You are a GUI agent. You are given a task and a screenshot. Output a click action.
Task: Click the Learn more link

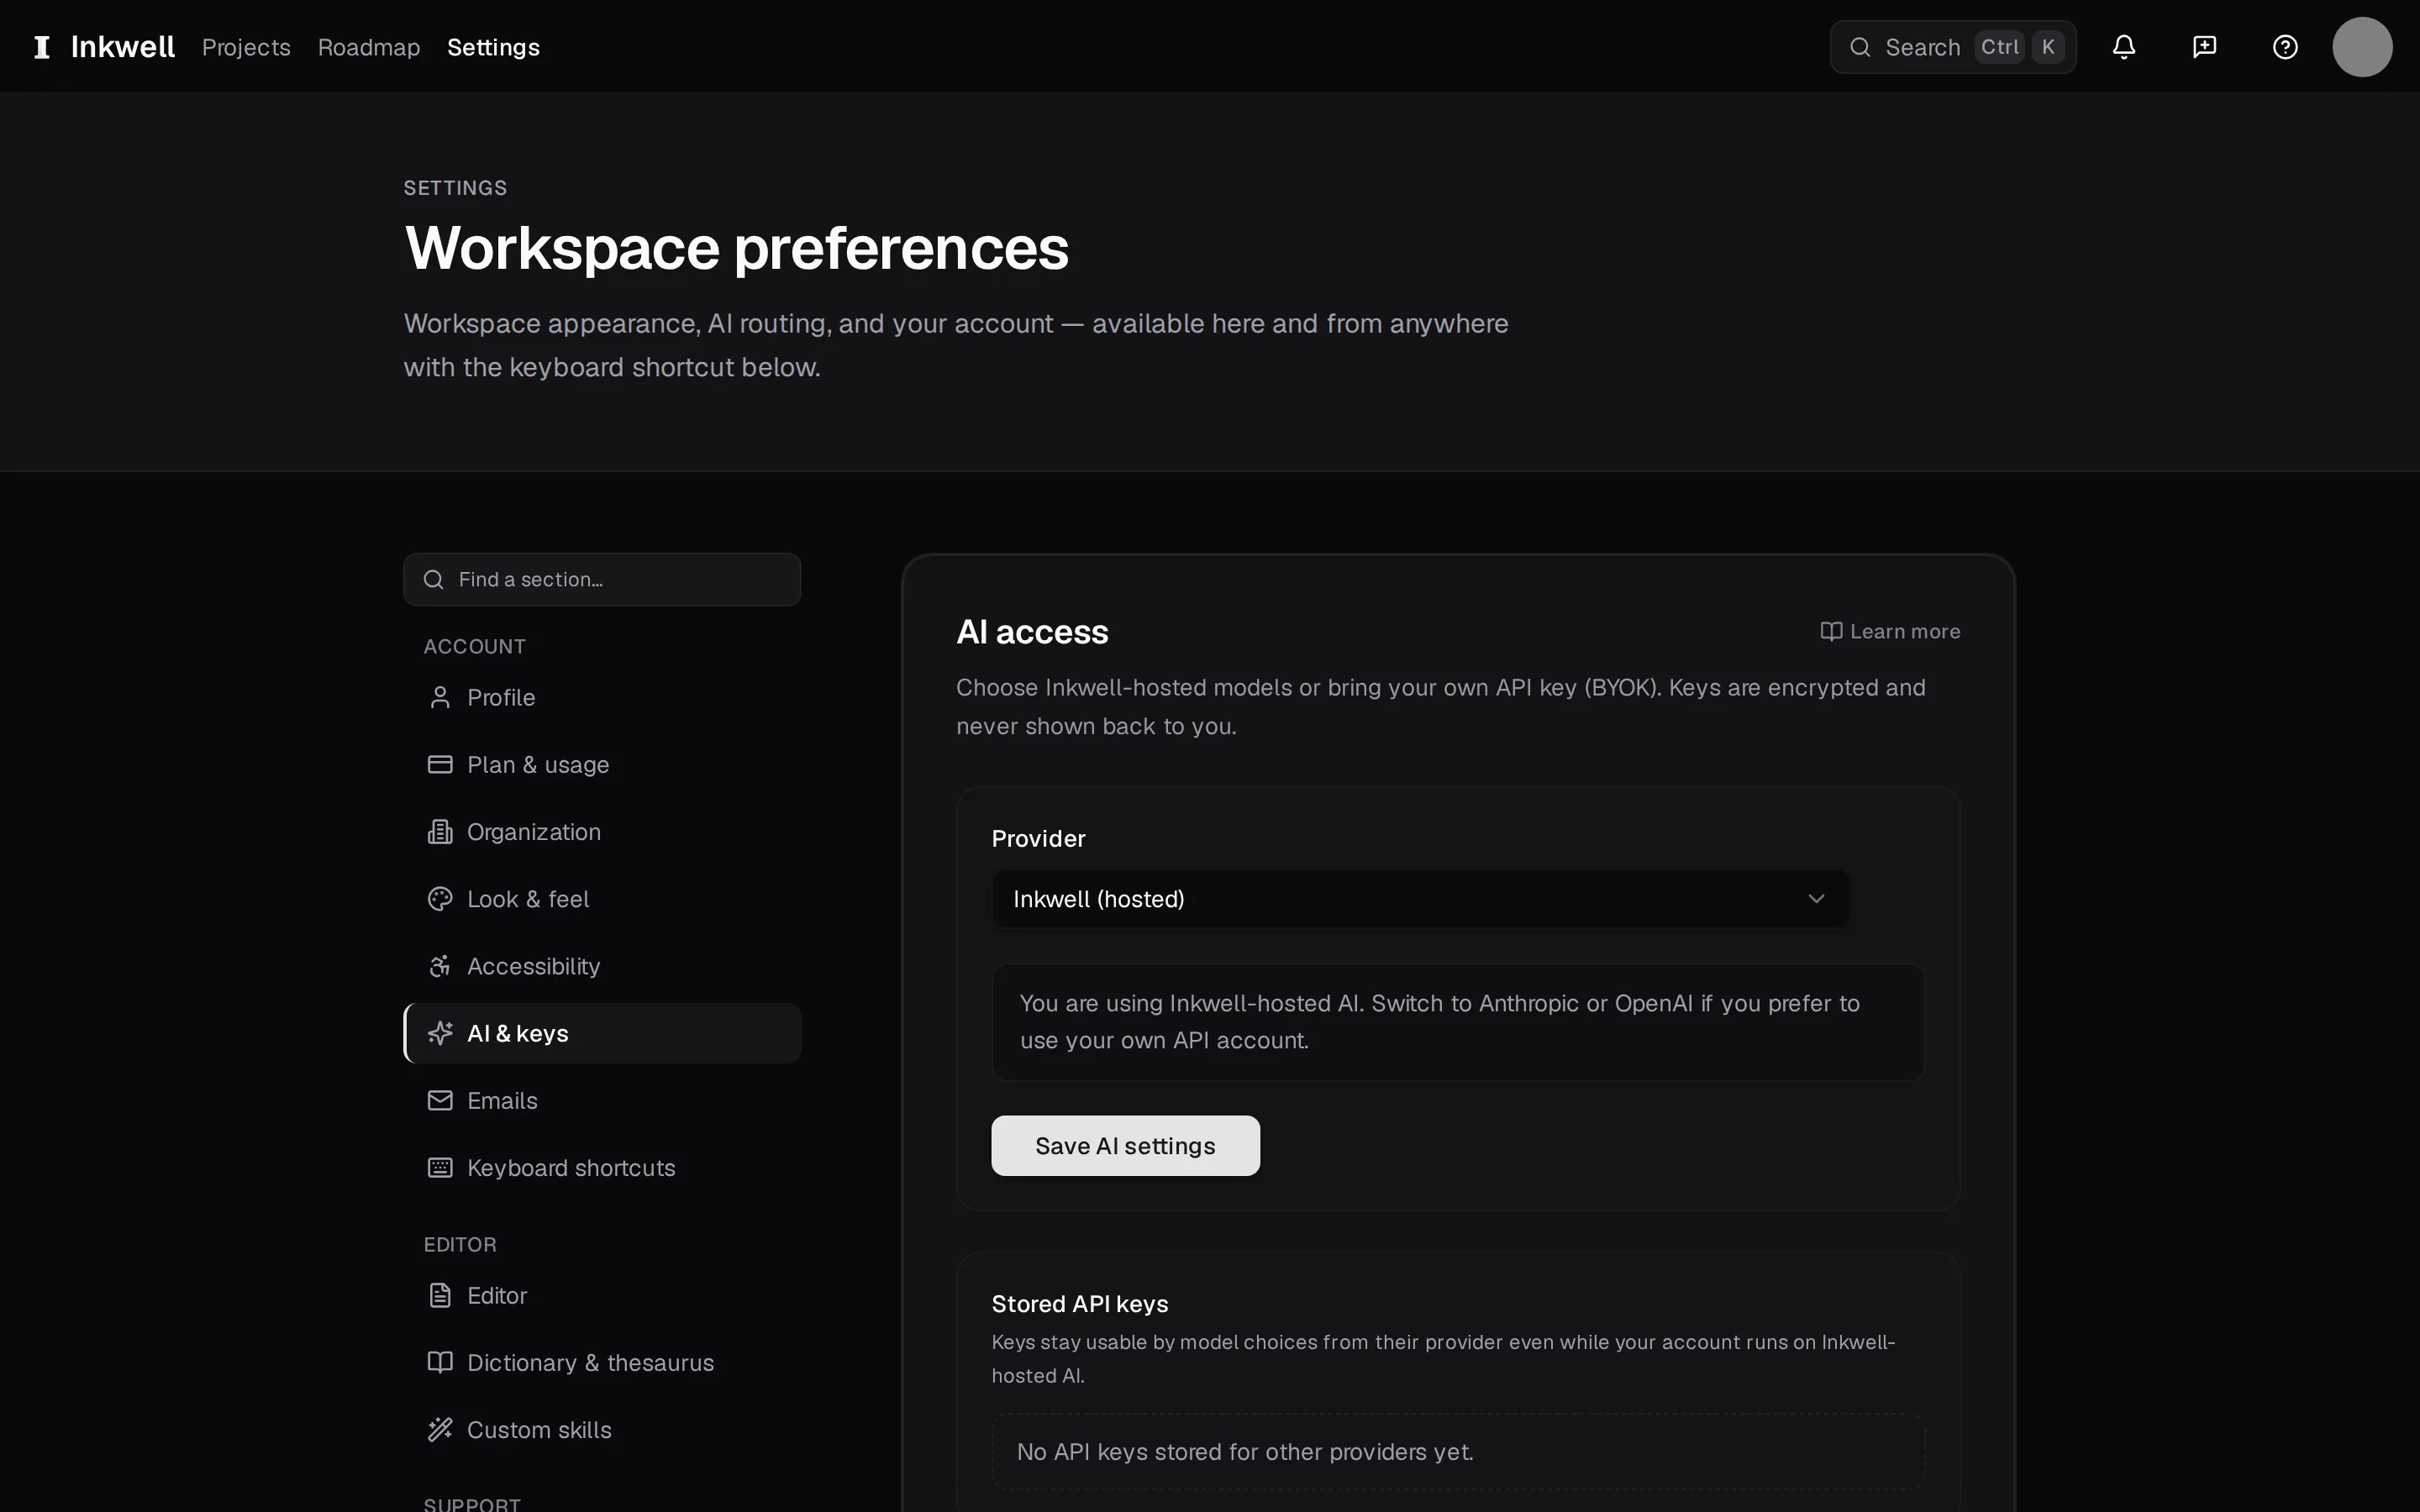[1890, 631]
